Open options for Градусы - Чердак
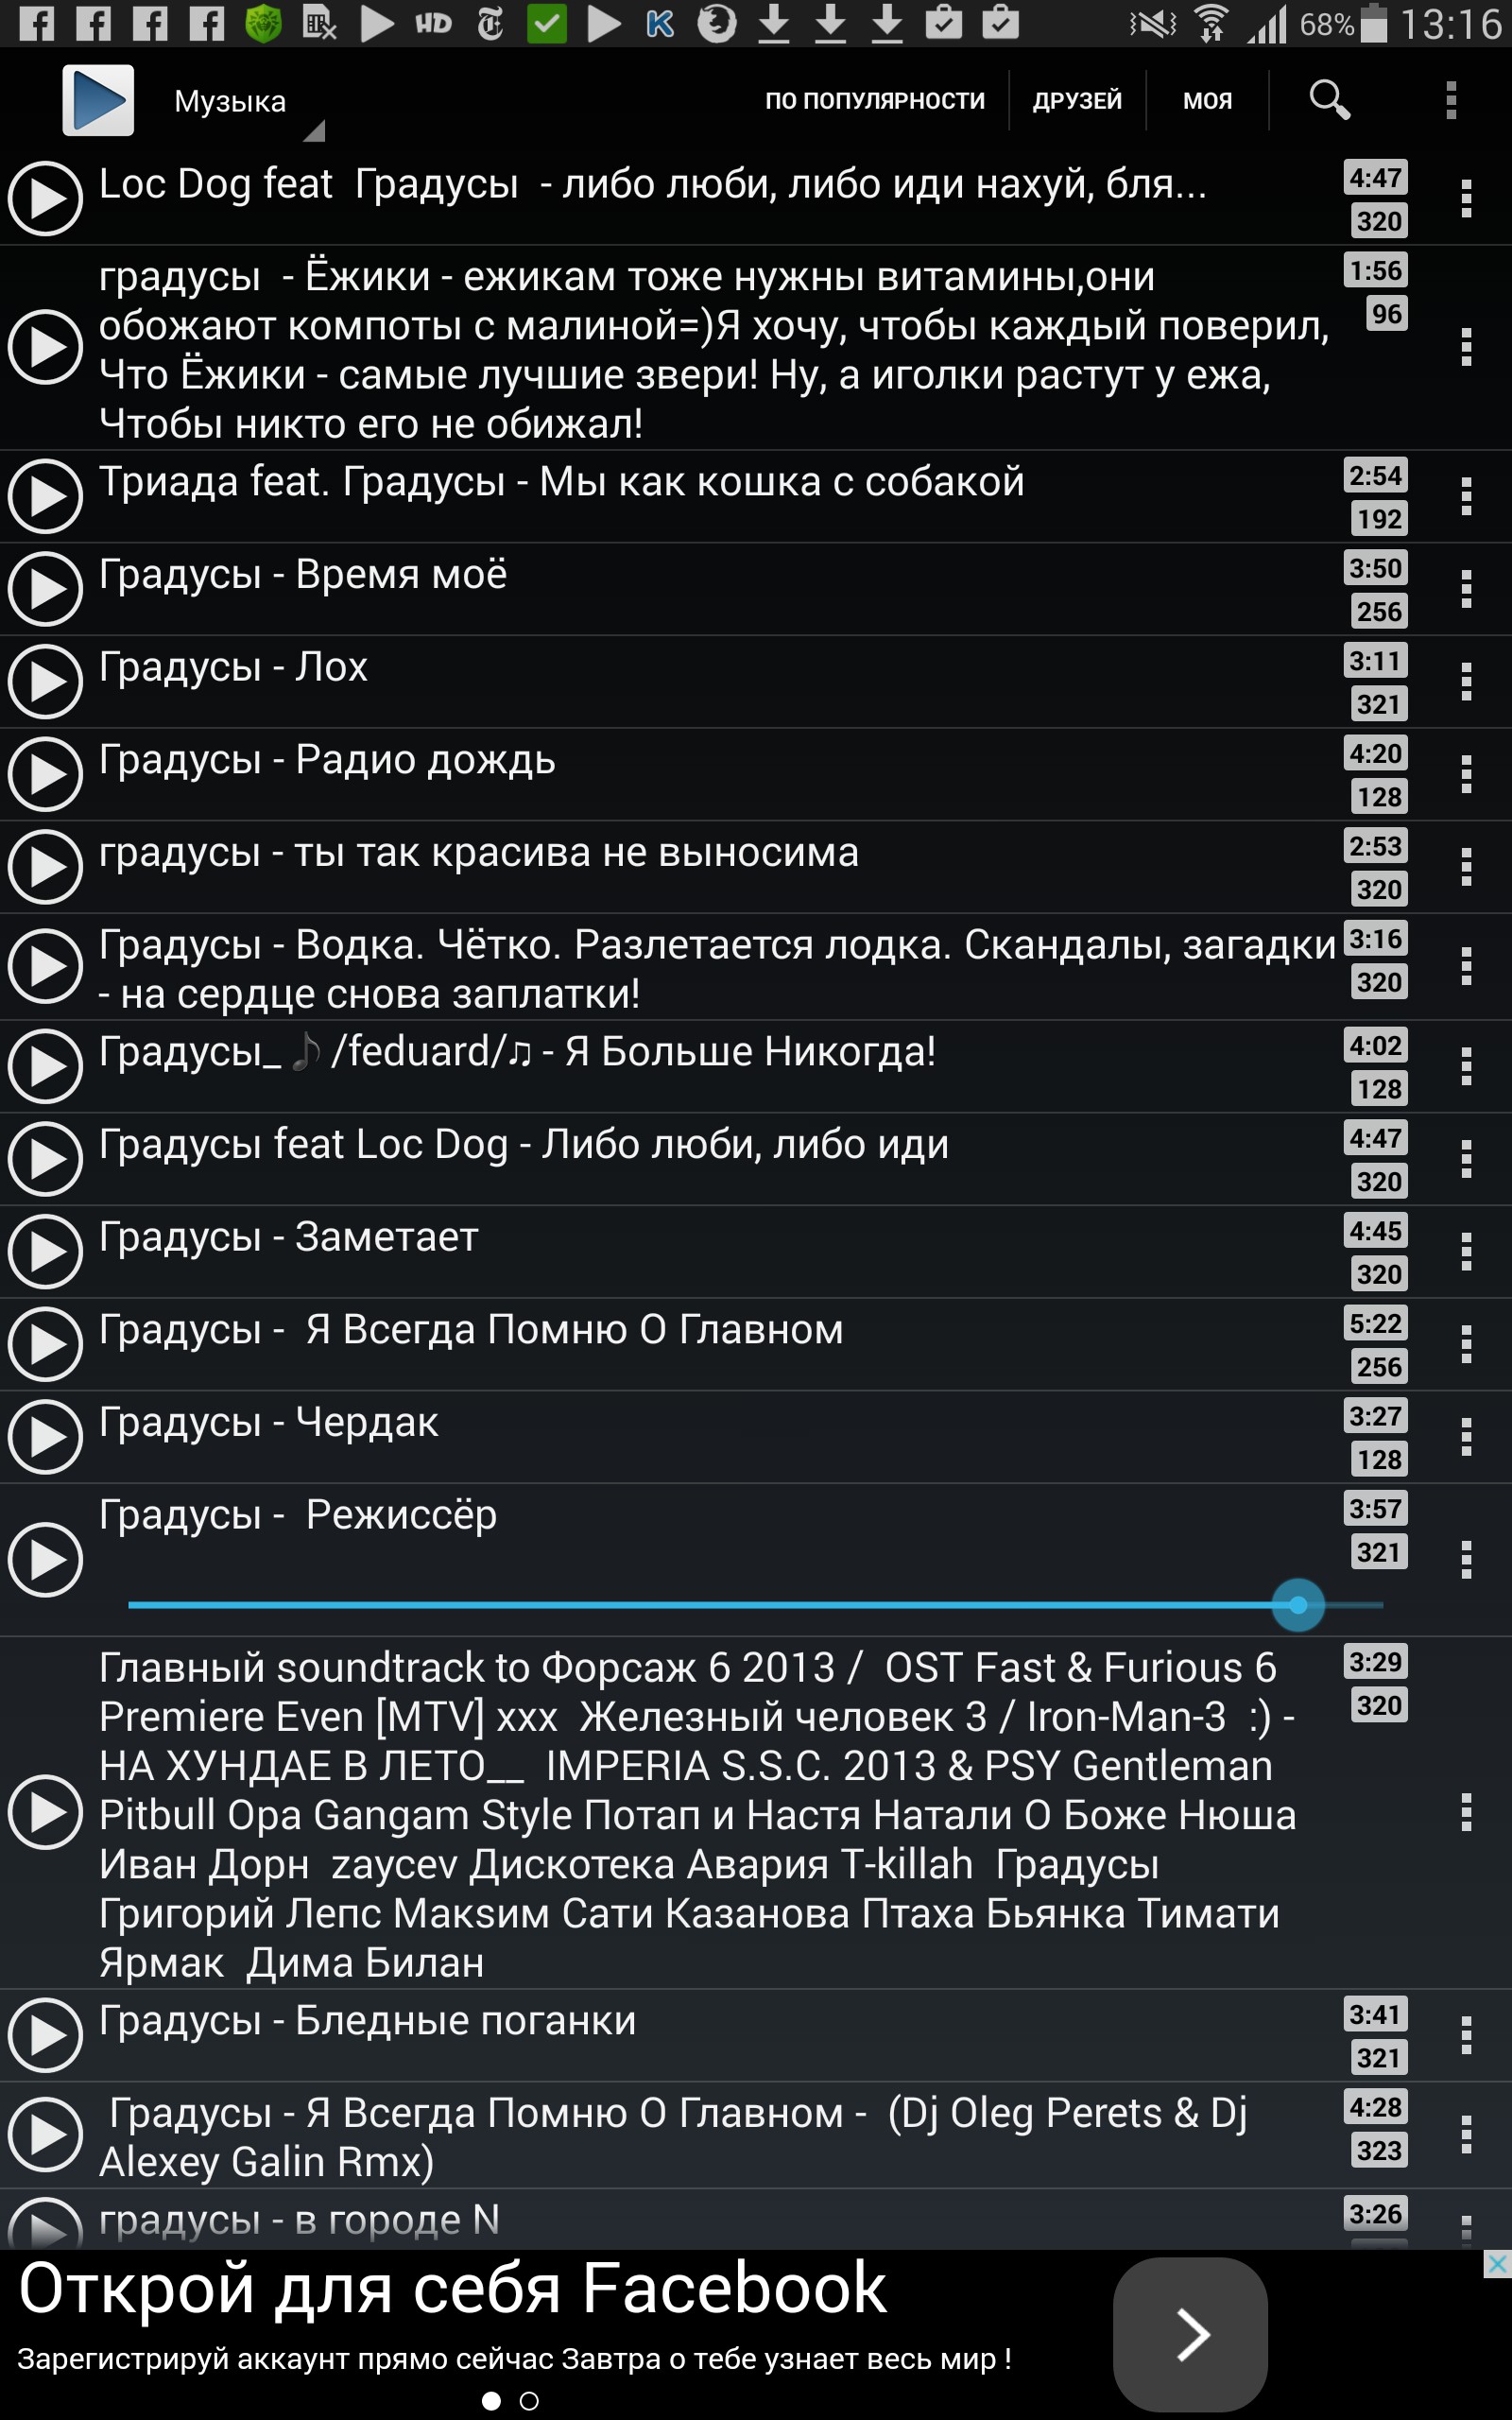Image resolution: width=1512 pixels, height=2420 pixels. pyautogui.click(x=1466, y=1437)
